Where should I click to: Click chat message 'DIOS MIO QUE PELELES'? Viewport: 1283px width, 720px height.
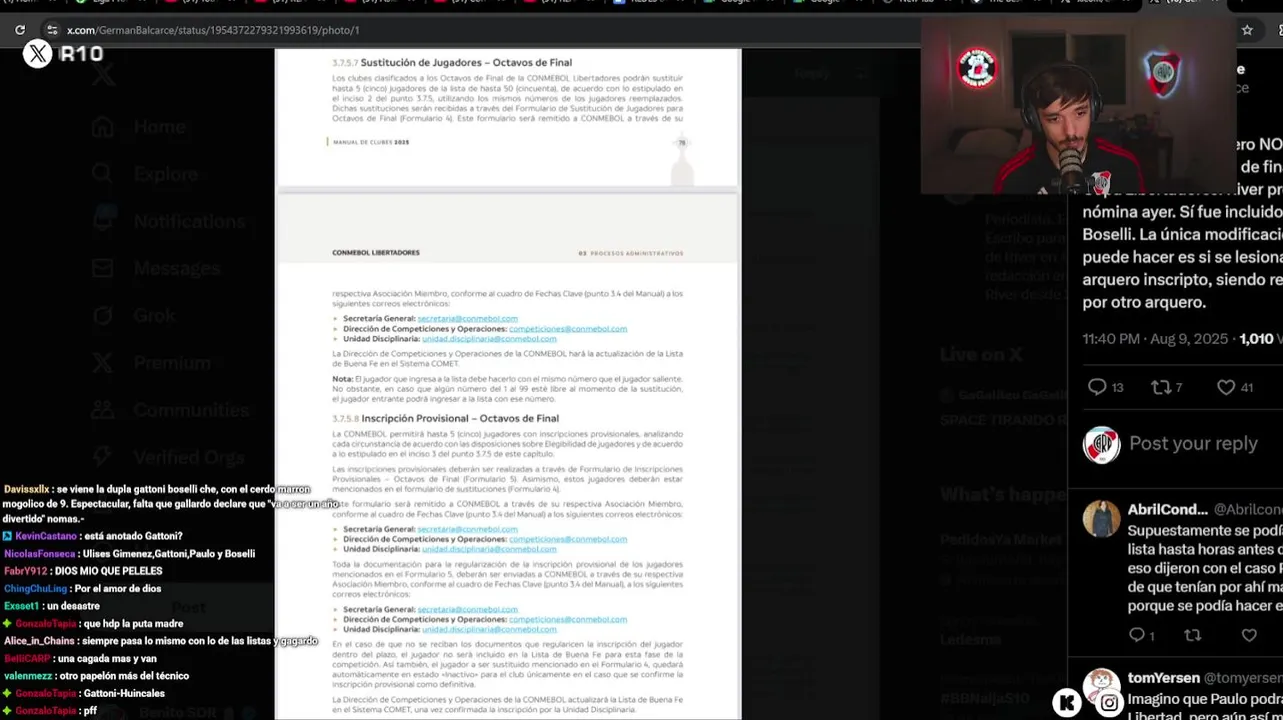(83, 571)
